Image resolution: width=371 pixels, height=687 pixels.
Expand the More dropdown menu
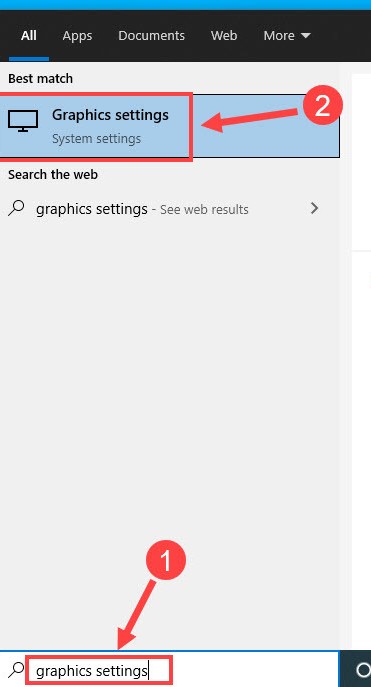click(x=287, y=35)
